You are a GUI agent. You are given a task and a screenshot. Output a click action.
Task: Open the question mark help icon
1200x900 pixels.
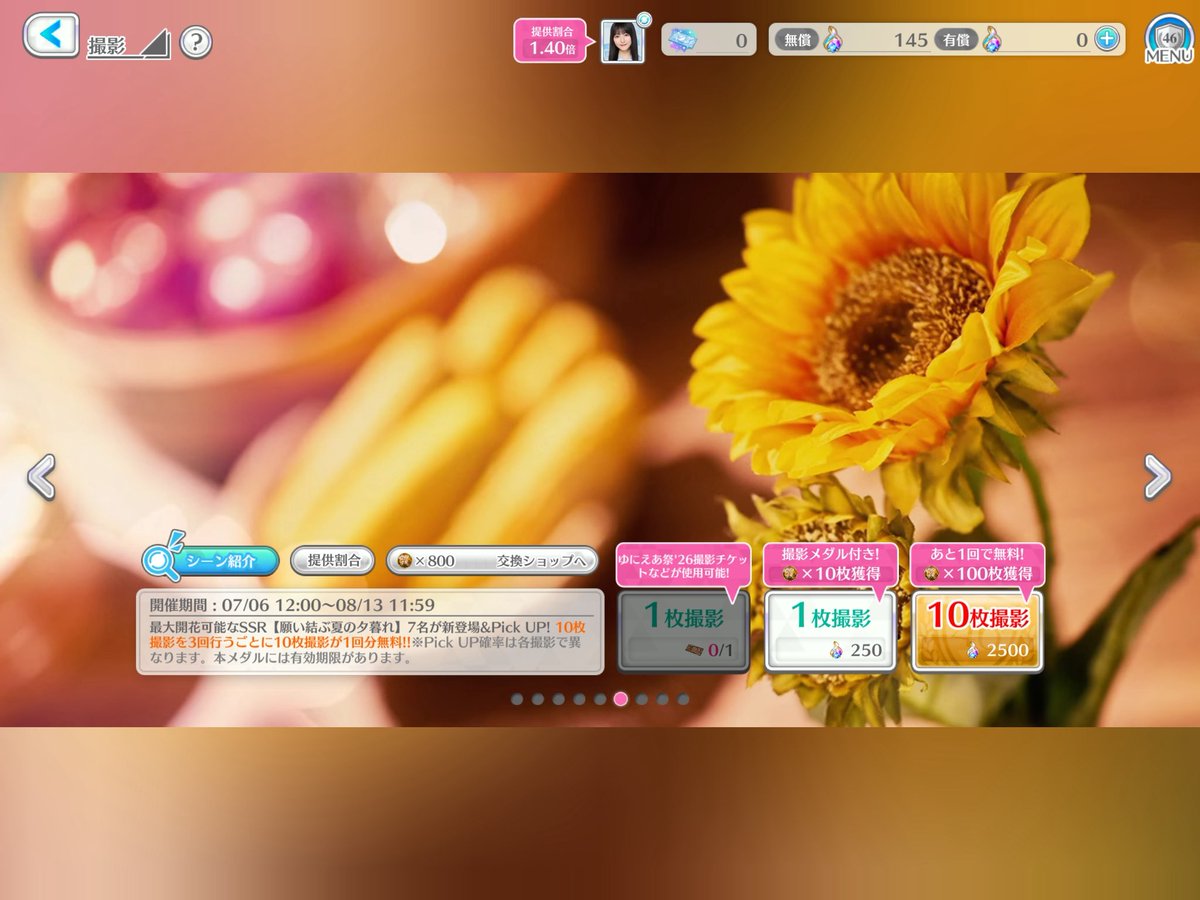pos(197,42)
